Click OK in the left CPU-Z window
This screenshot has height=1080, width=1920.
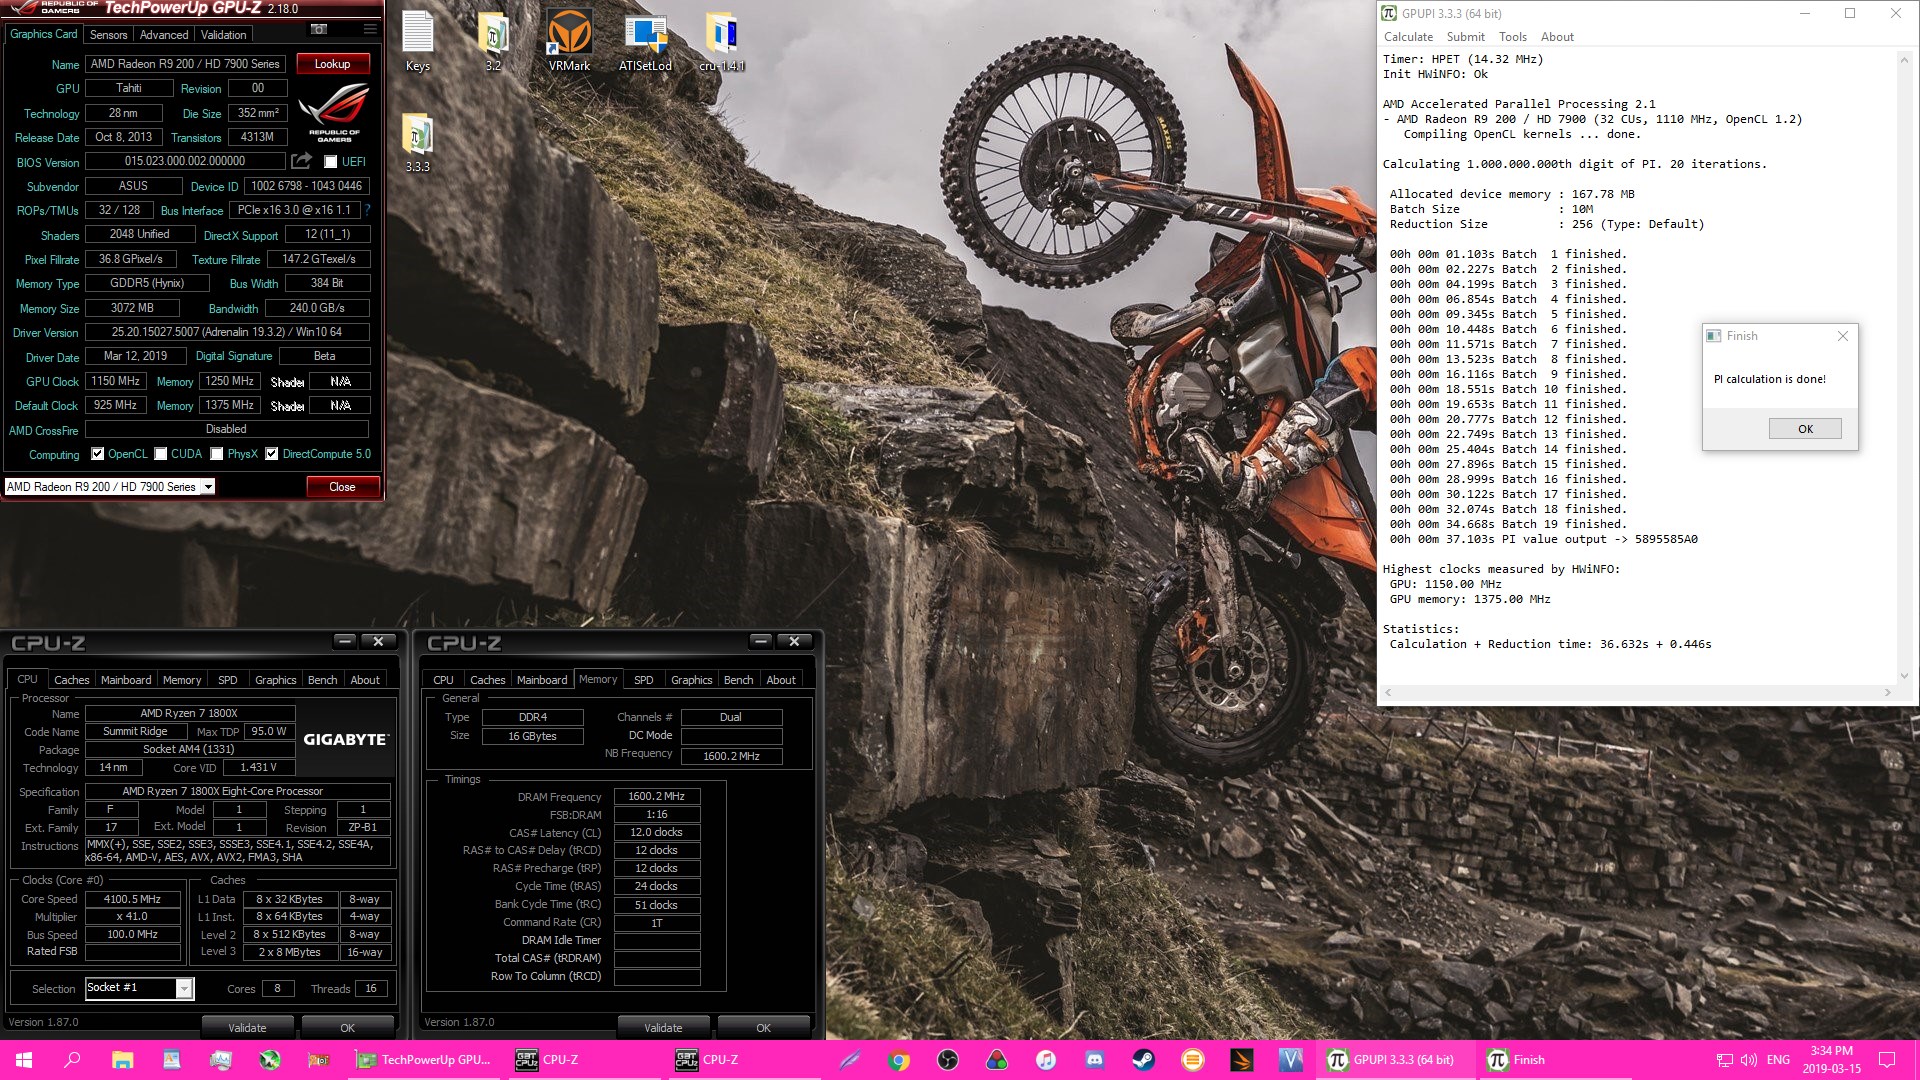click(x=347, y=1027)
